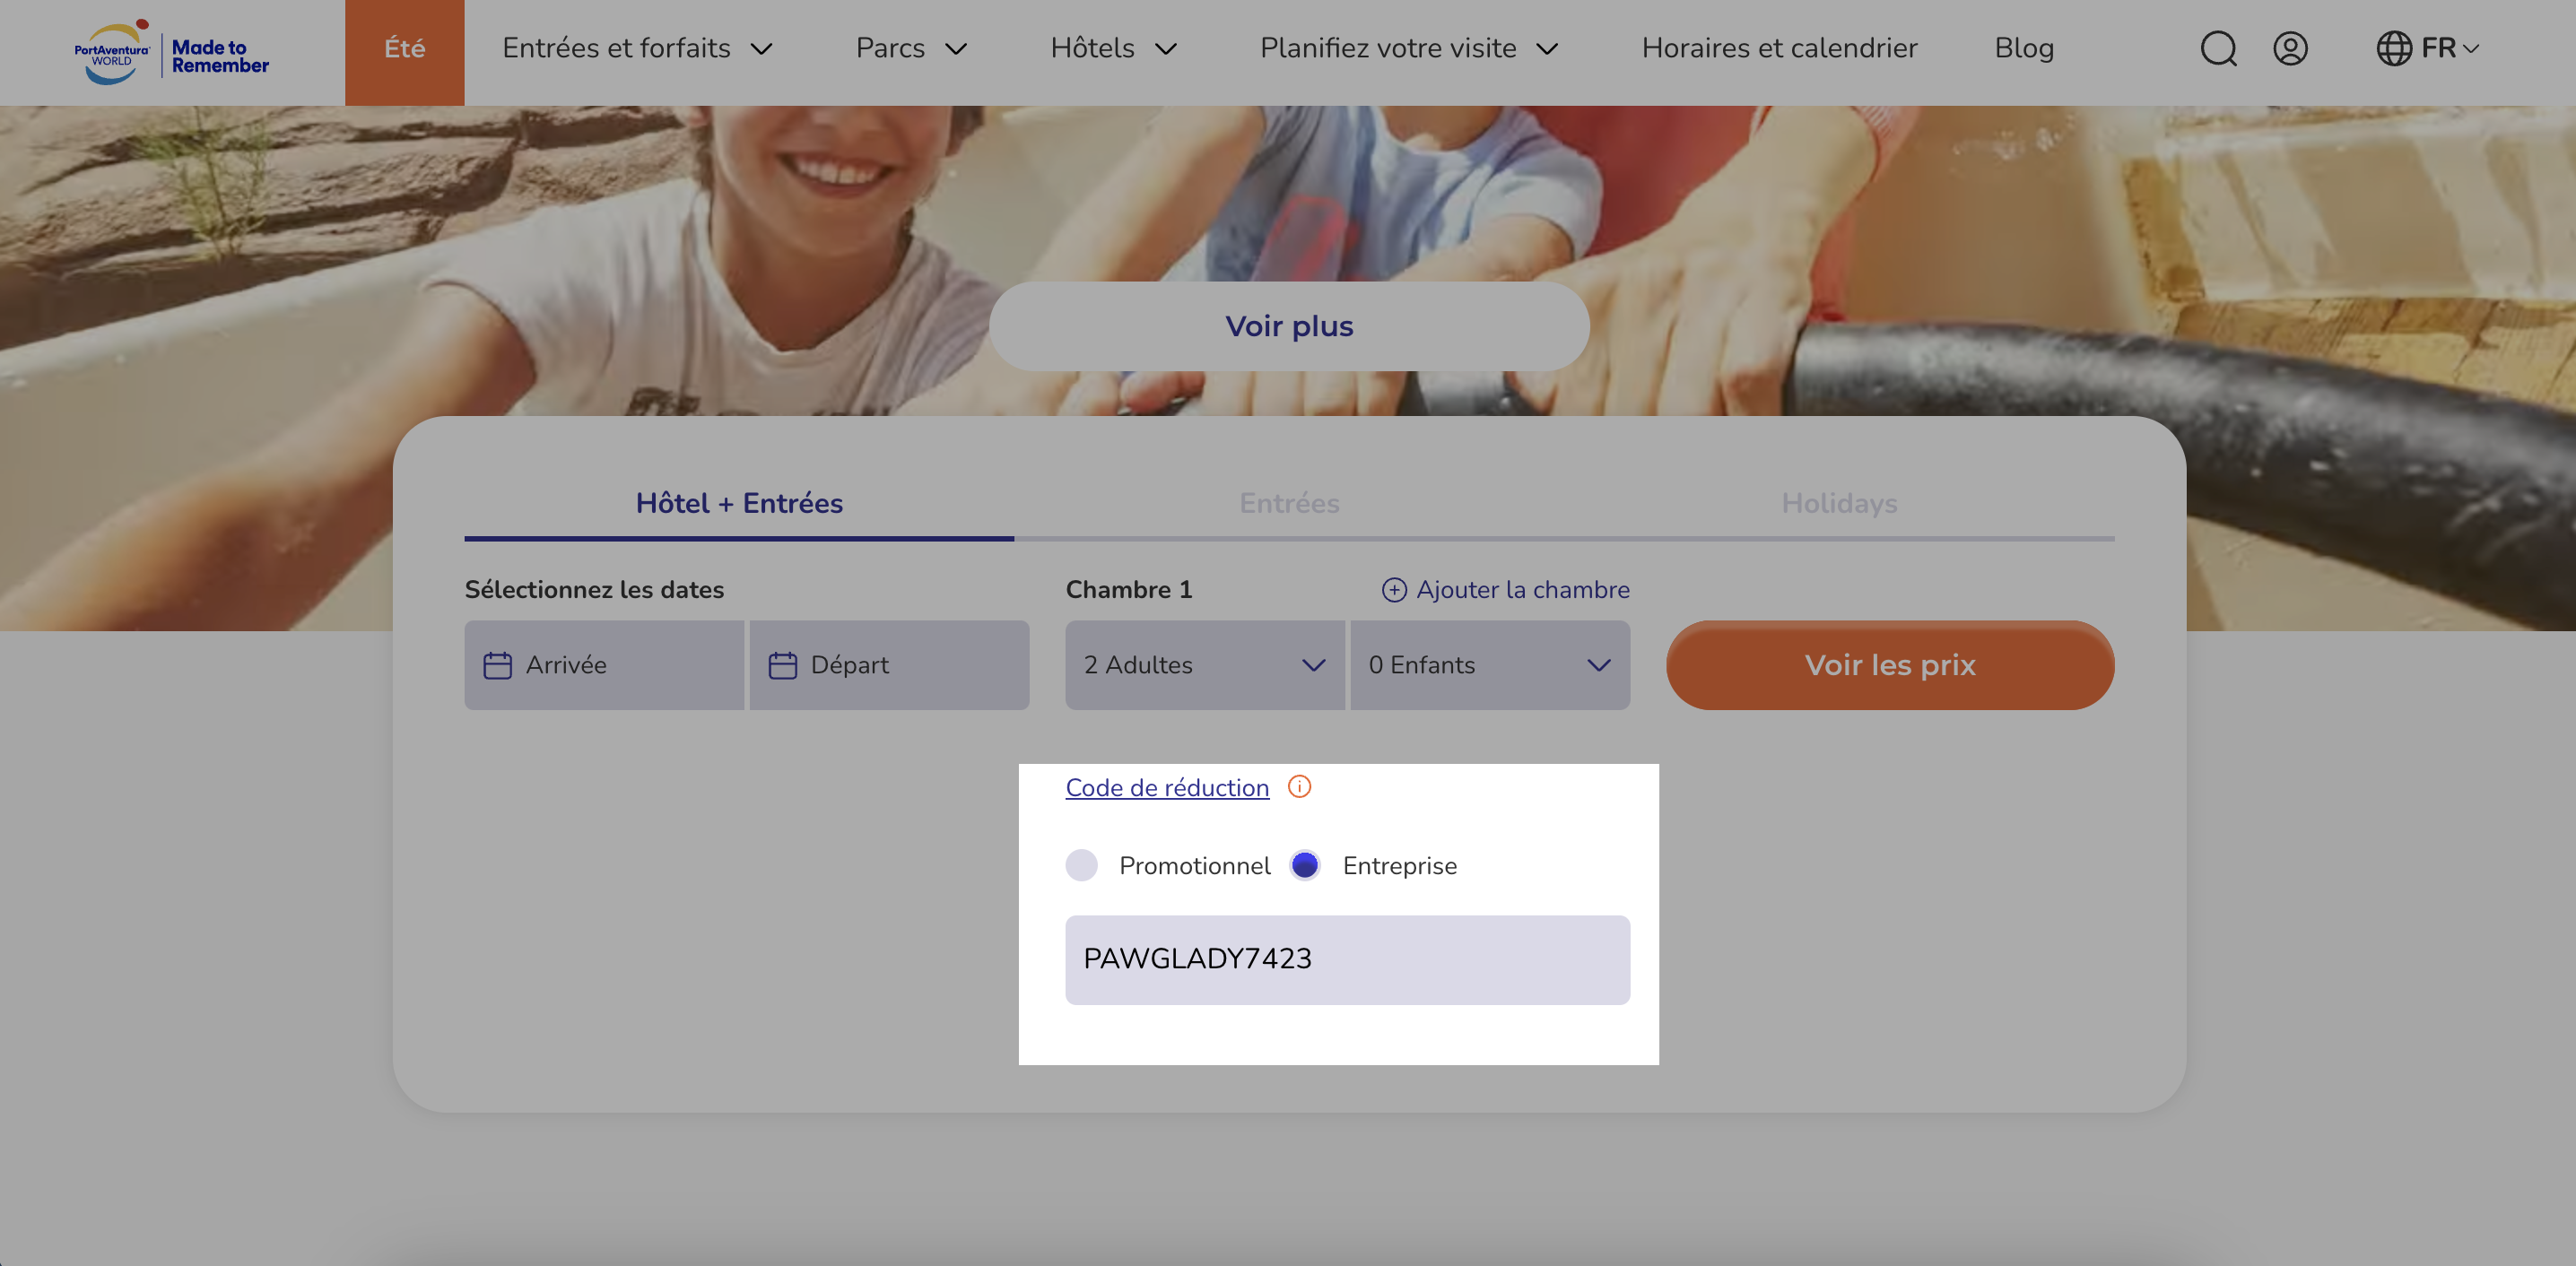The width and height of the screenshot is (2576, 1266).
Task: Click the Voir plus button
Action: click(1289, 326)
